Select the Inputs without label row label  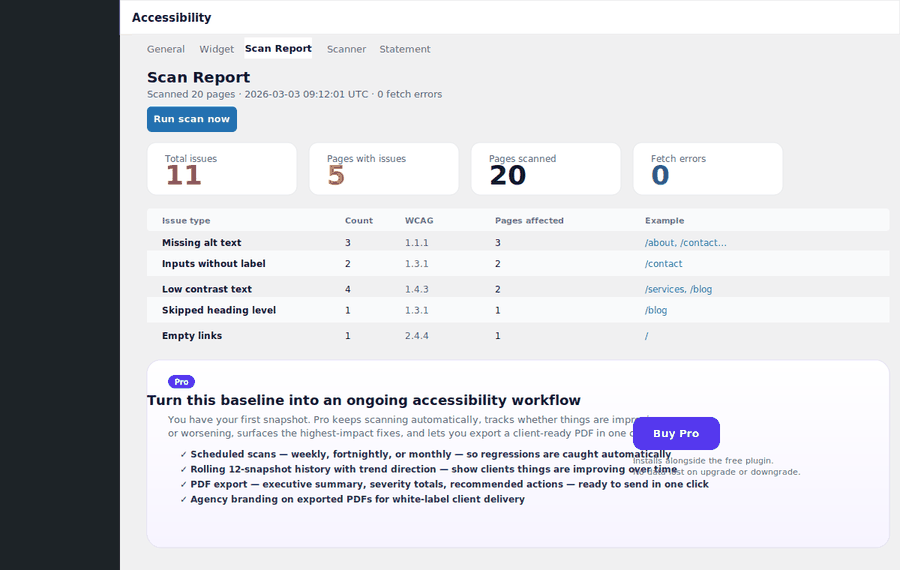[x=214, y=264]
